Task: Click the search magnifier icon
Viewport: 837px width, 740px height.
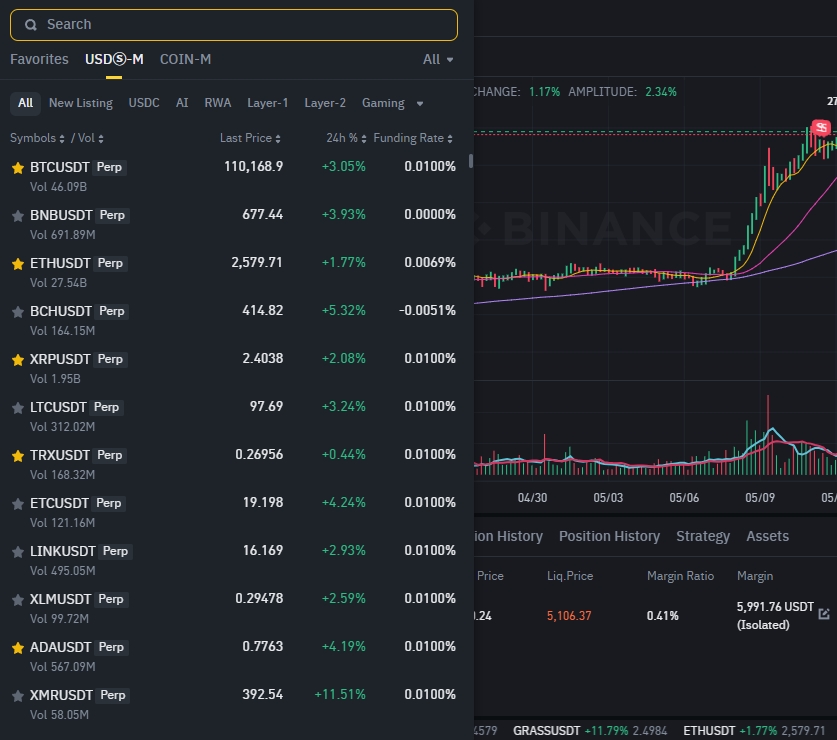Action: click(31, 25)
